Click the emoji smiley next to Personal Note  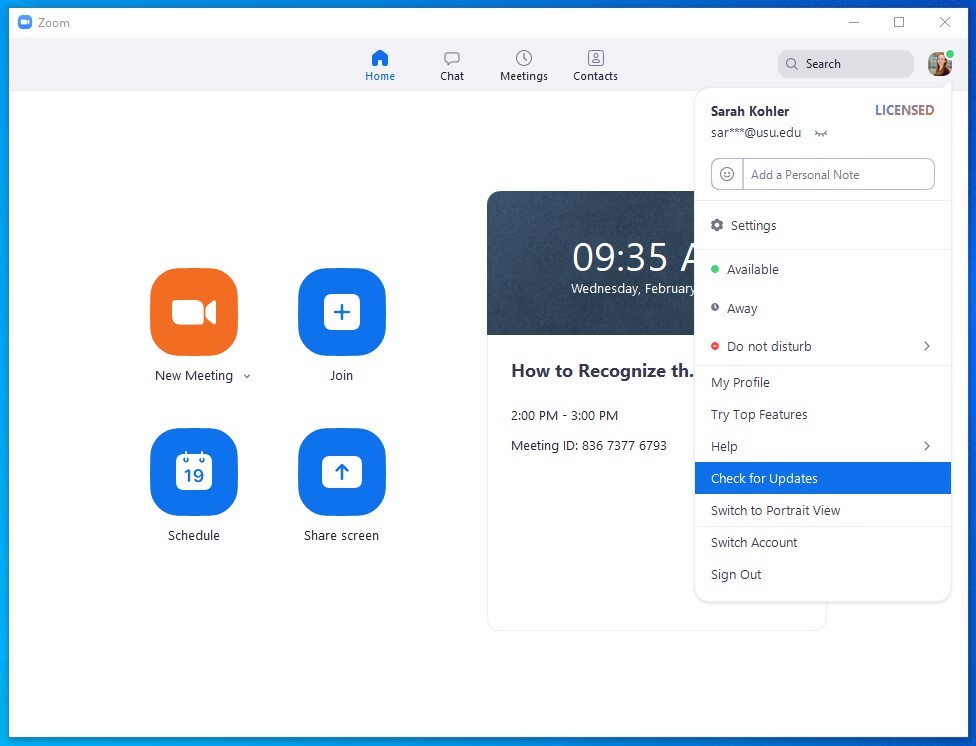coord(727,174)
